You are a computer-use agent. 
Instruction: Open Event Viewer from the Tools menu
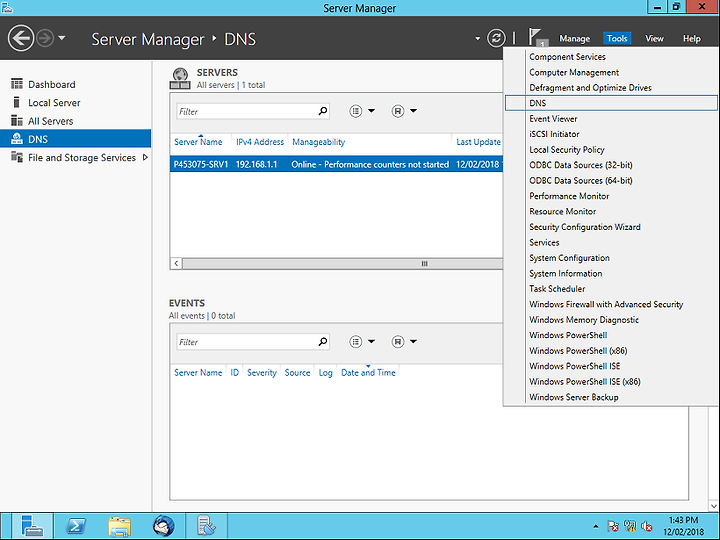(611, 118)
